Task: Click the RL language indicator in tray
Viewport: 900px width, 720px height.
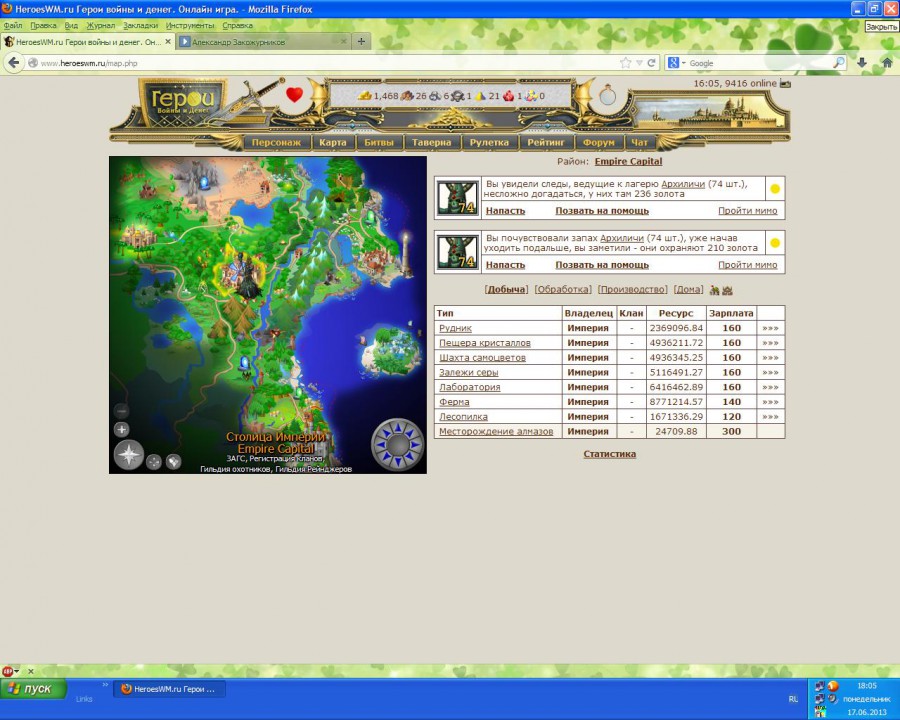Action: coord(793,699)
